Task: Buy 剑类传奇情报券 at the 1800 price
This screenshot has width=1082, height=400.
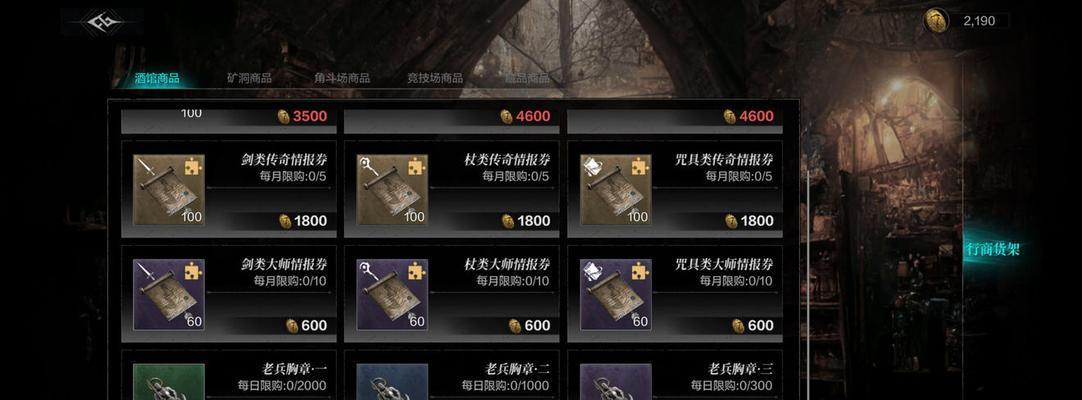Action: click(304, 221)
